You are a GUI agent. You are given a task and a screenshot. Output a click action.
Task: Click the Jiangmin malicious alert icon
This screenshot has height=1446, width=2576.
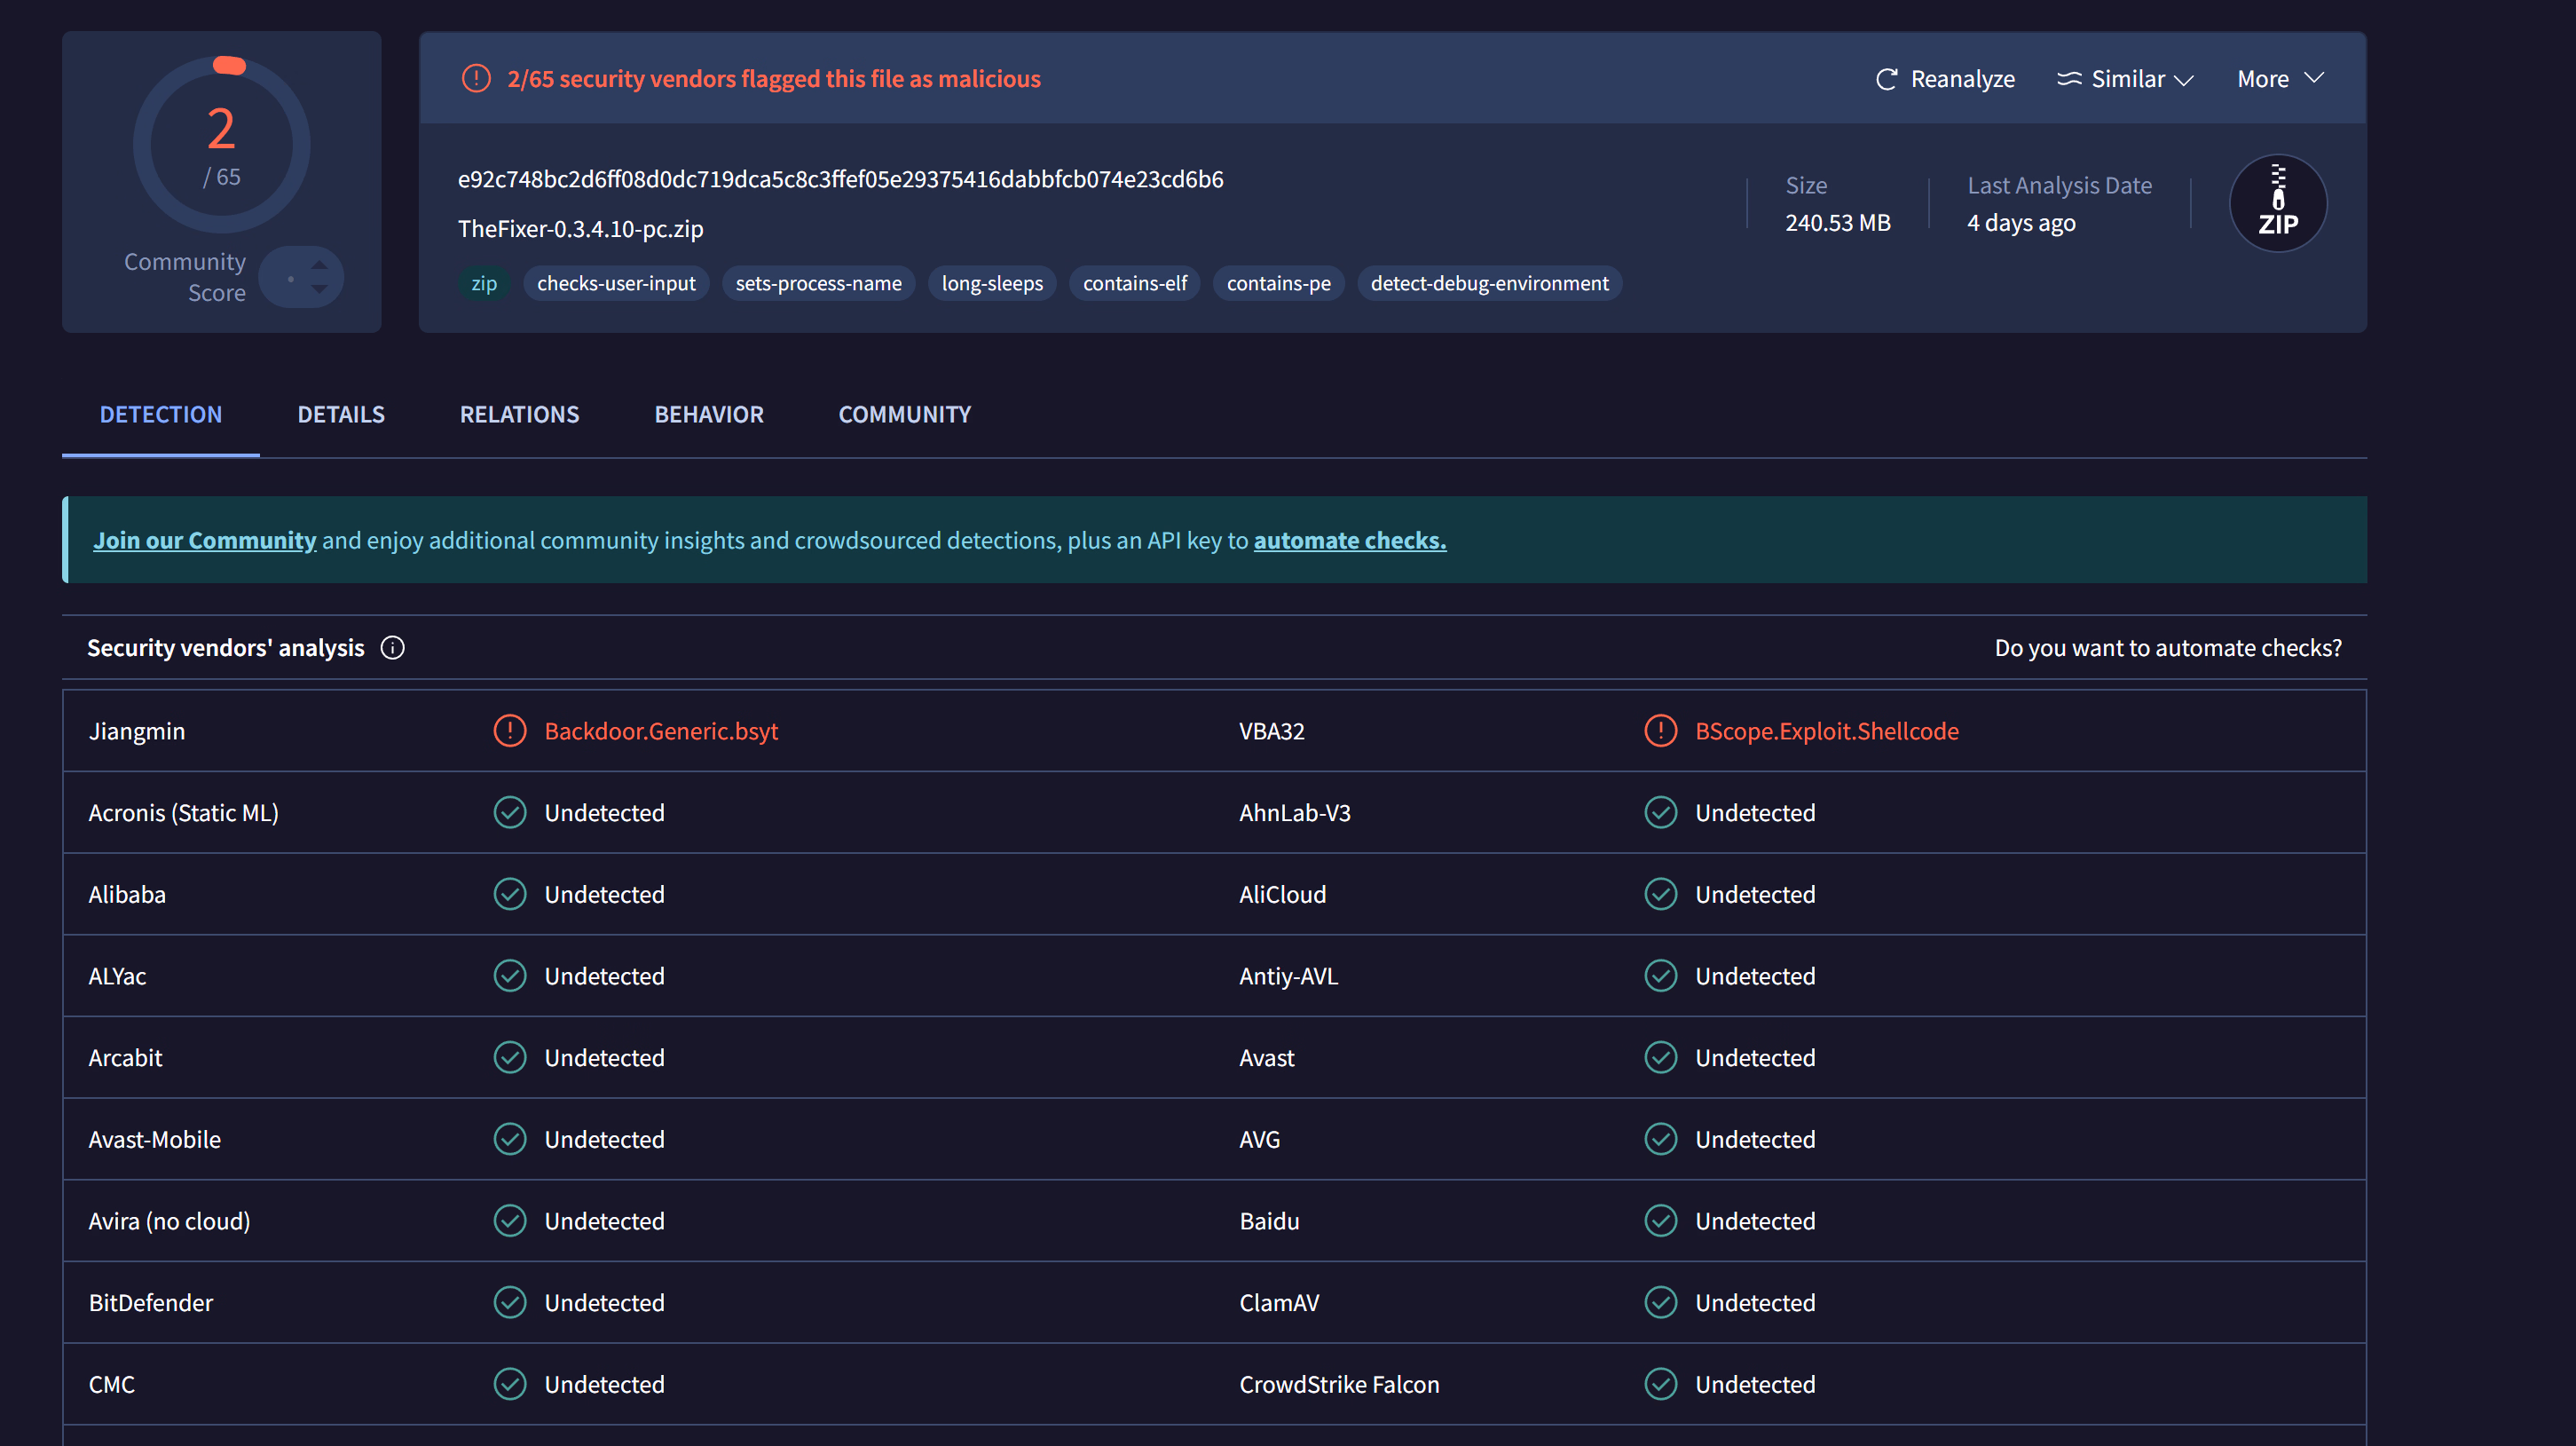click(x=510, y=731)
